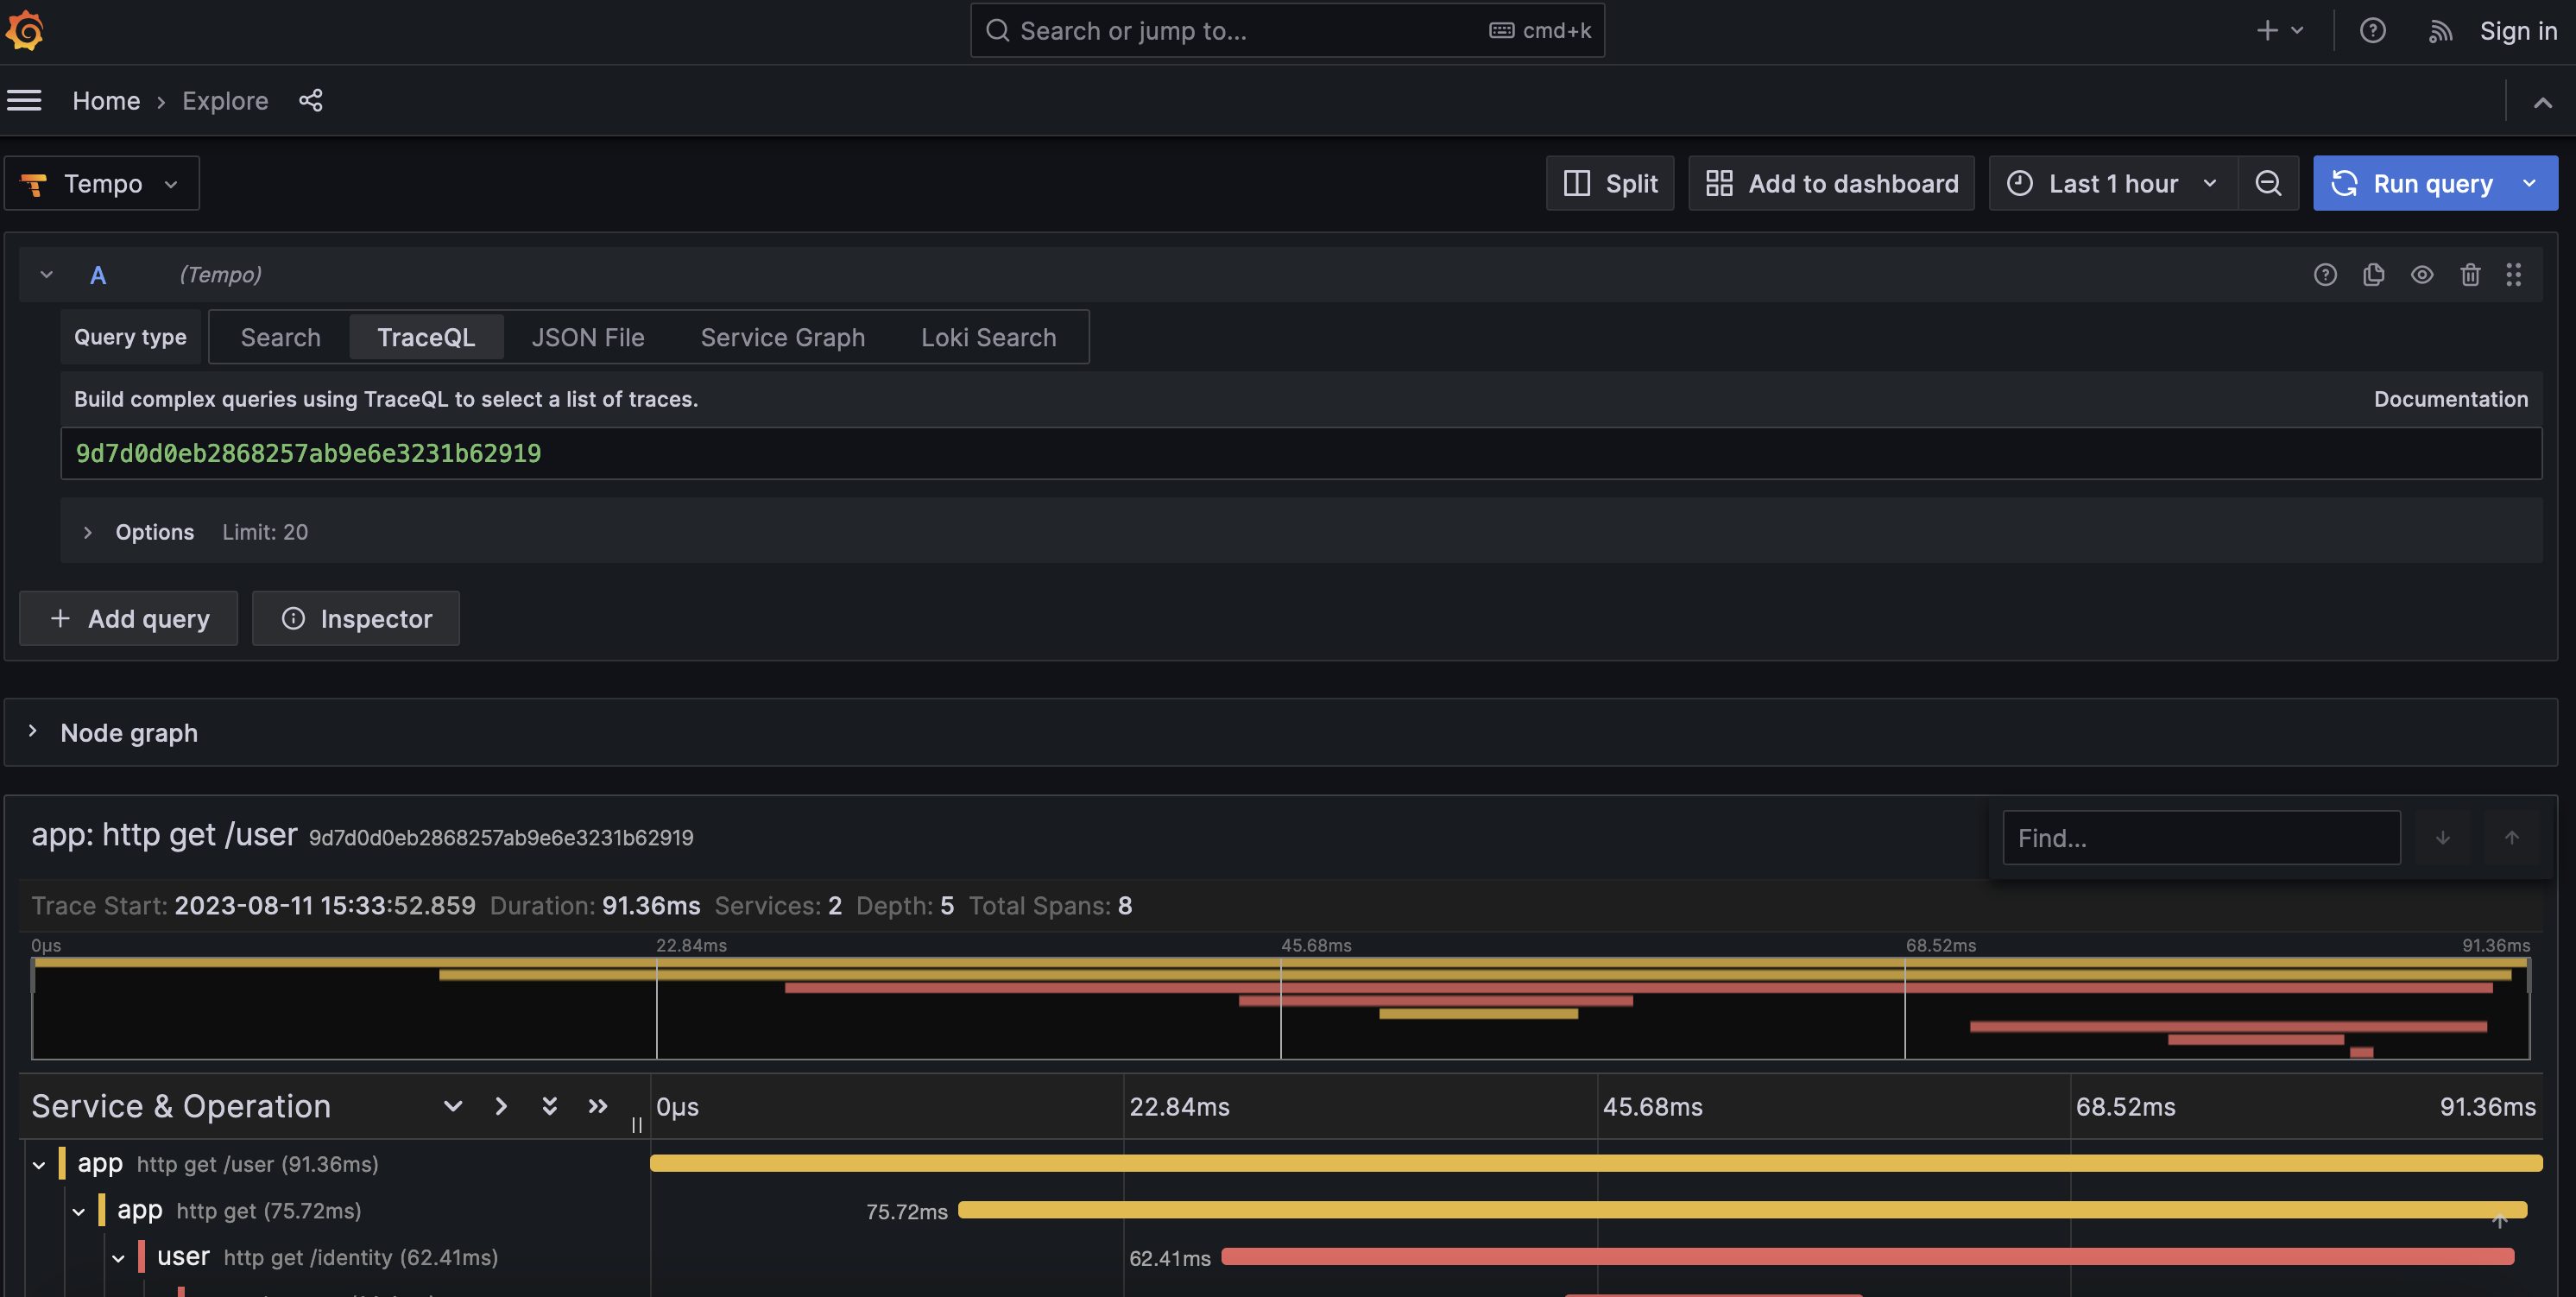Click Add to dashboard button

pos(1831,183)
